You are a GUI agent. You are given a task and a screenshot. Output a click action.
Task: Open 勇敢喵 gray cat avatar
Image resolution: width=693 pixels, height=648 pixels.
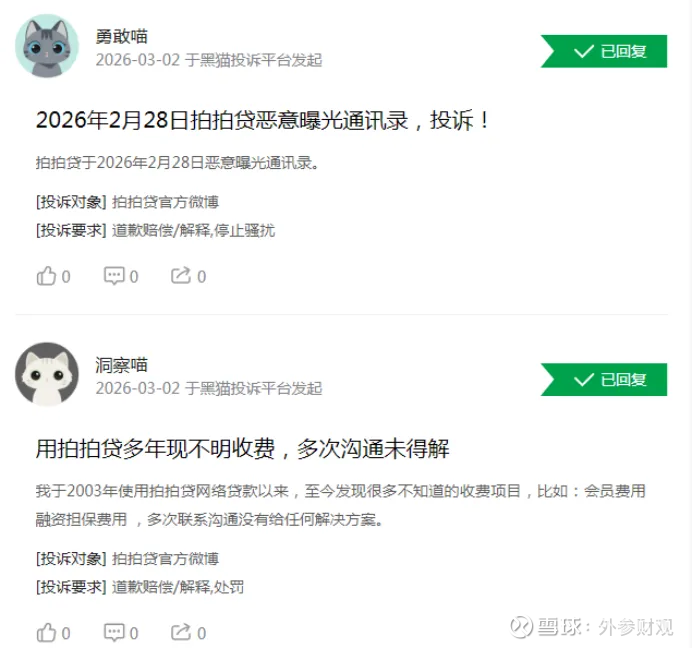[x=47, y=46]
